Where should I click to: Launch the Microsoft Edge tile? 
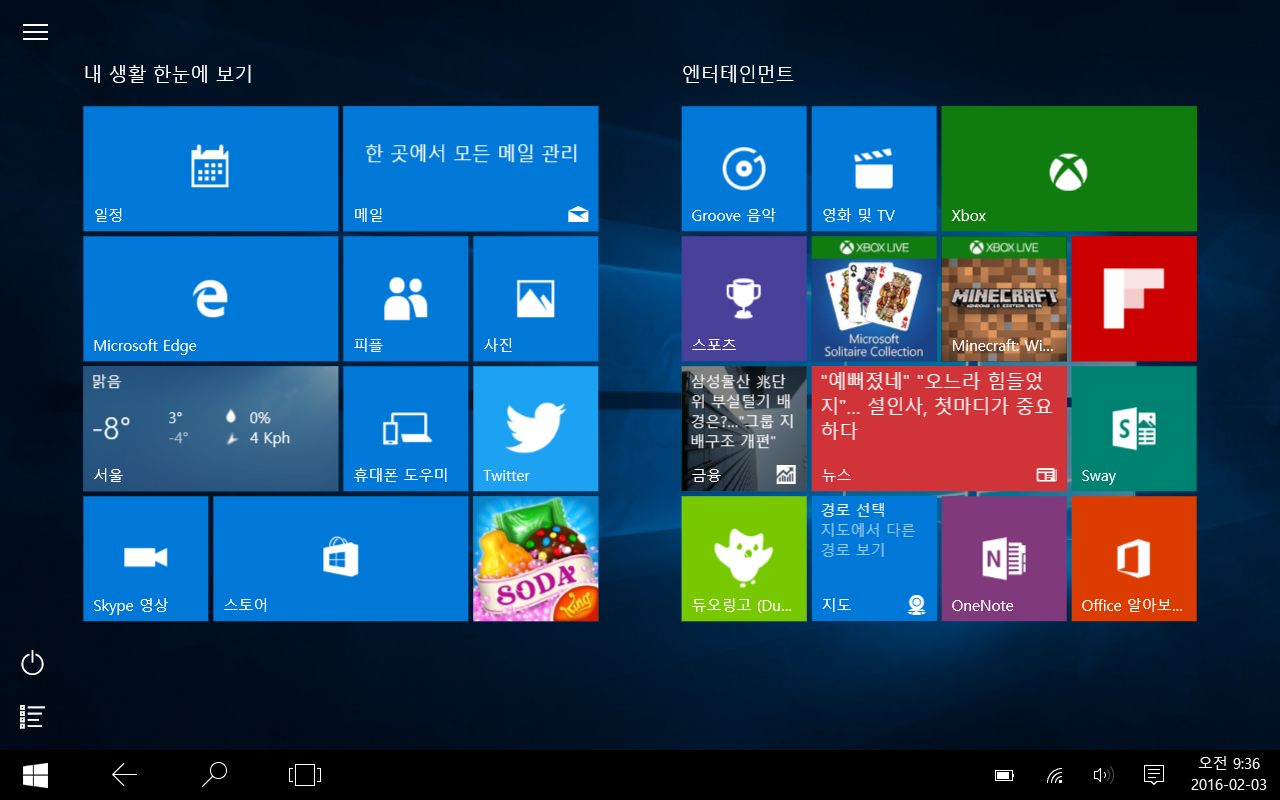point(210,298)
